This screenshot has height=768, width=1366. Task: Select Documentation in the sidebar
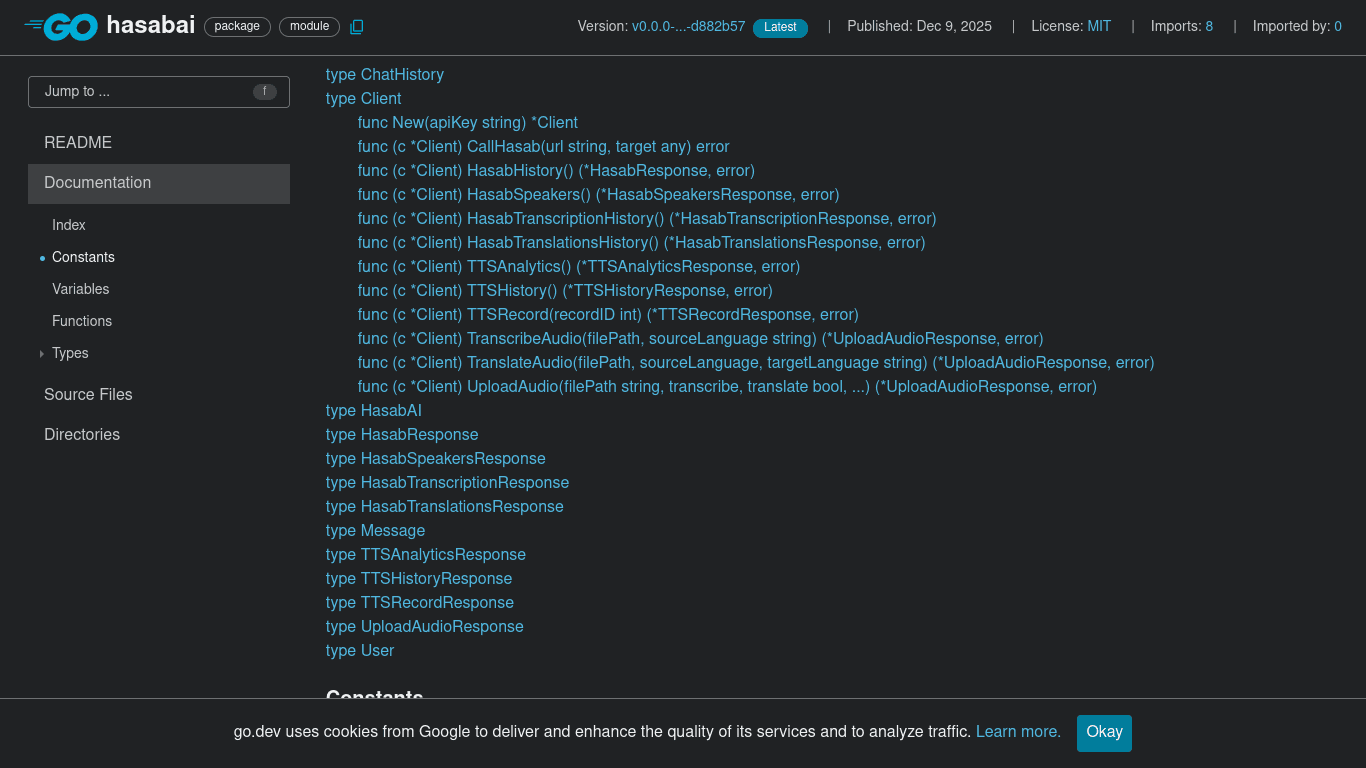tap(97, 183)
